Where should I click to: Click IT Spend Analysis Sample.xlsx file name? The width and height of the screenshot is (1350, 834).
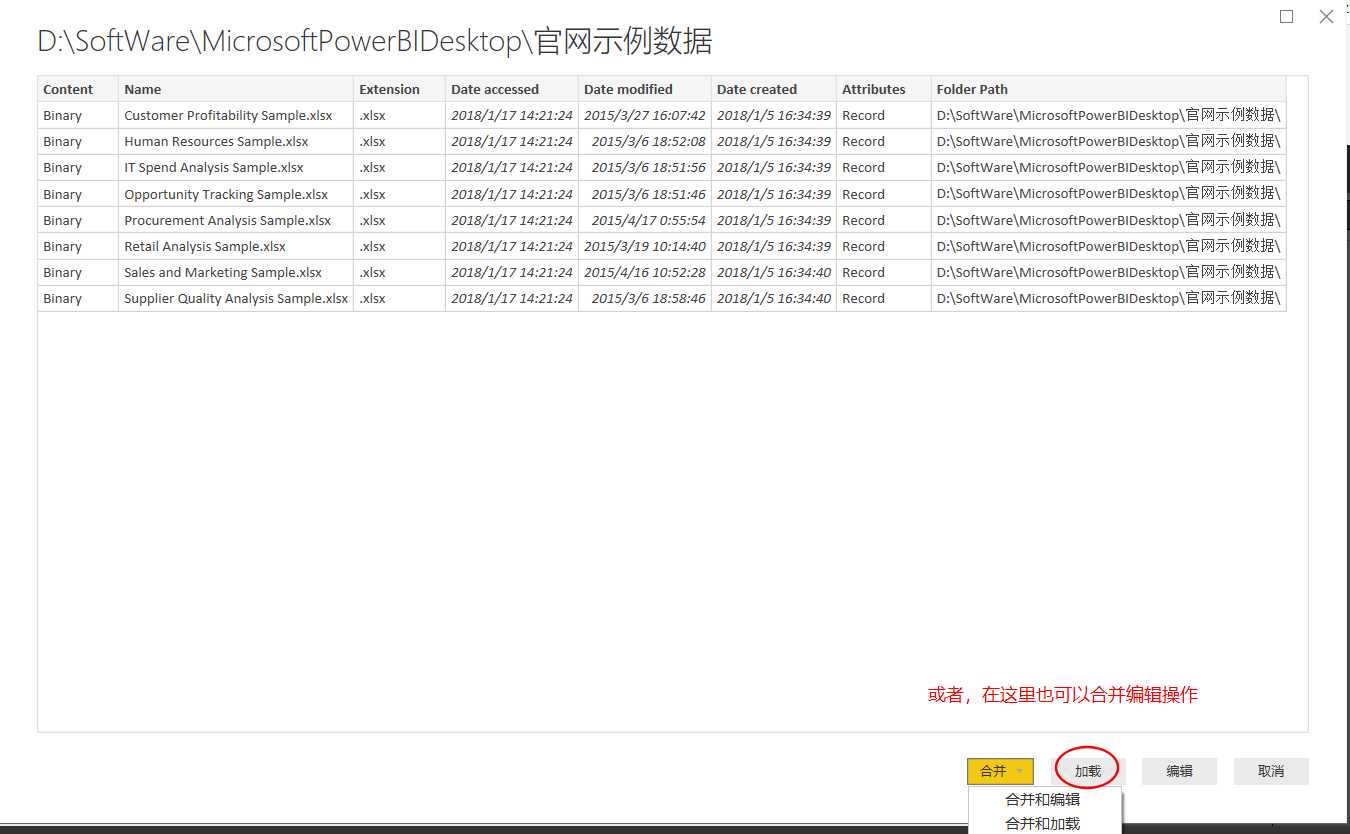[x=214, y=167]
